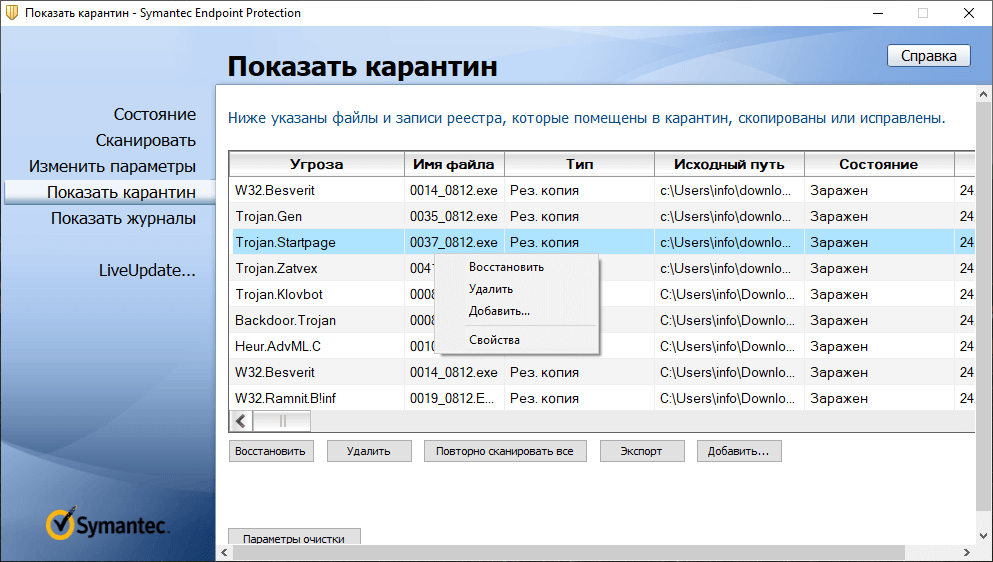Open Сканировать in the sidebar
Screen dimensions: 993x562
click(x=146, y=141)
